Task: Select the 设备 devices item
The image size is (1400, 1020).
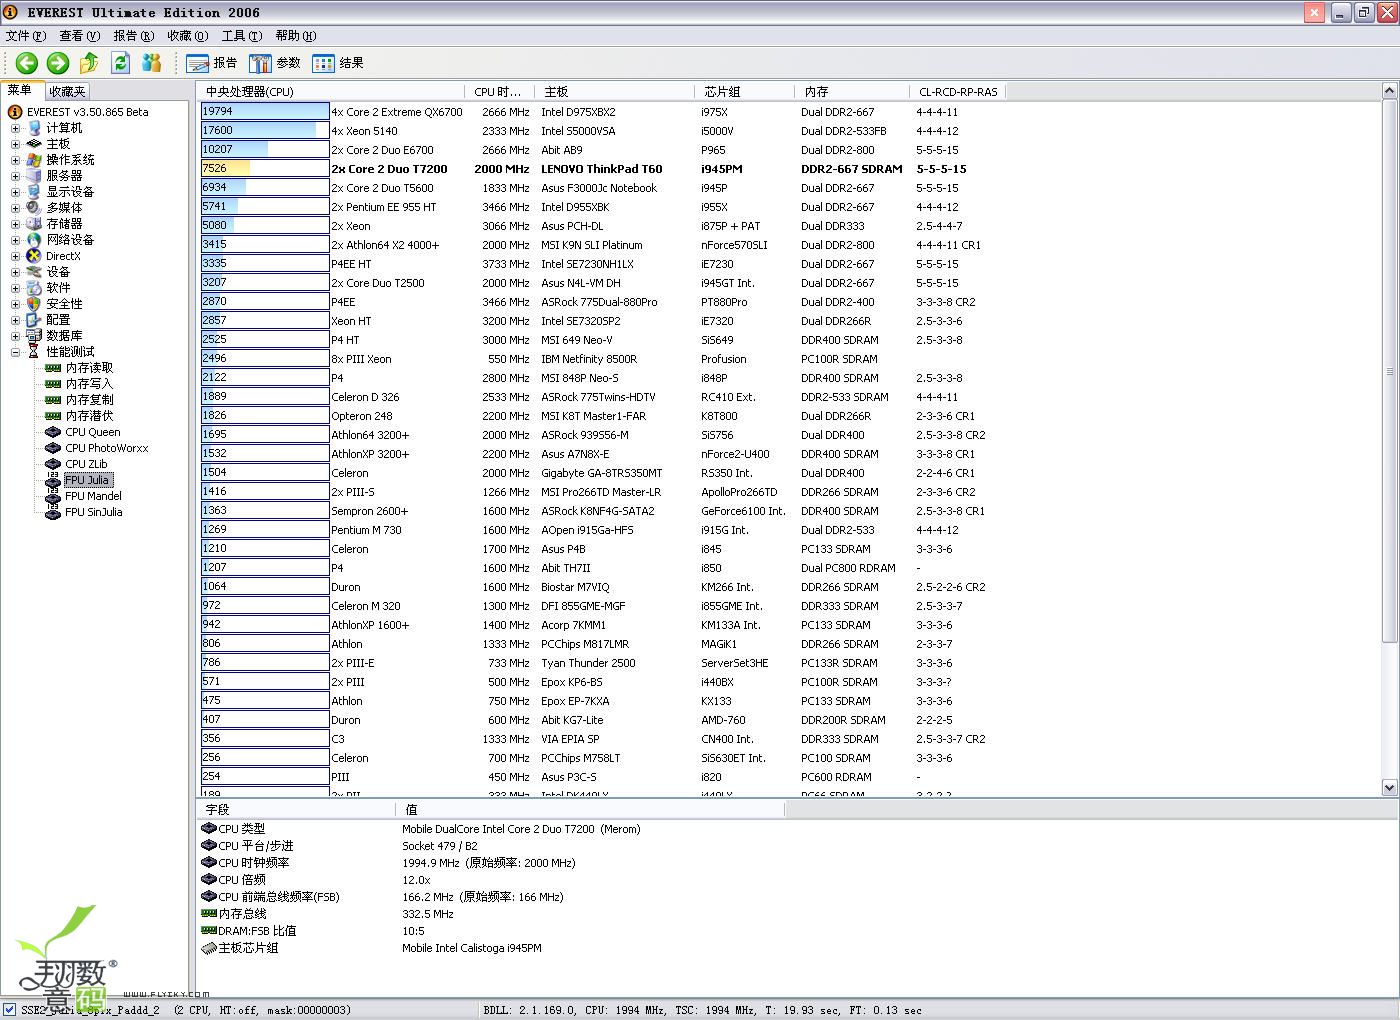Action: coord(58,272)
